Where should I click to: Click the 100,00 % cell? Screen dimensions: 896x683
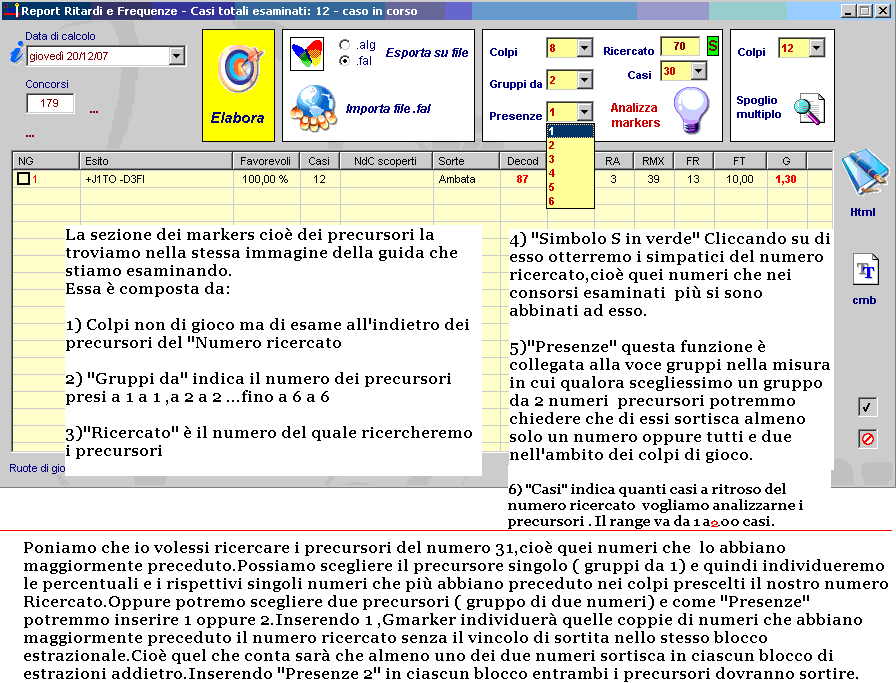click(265, 179)
